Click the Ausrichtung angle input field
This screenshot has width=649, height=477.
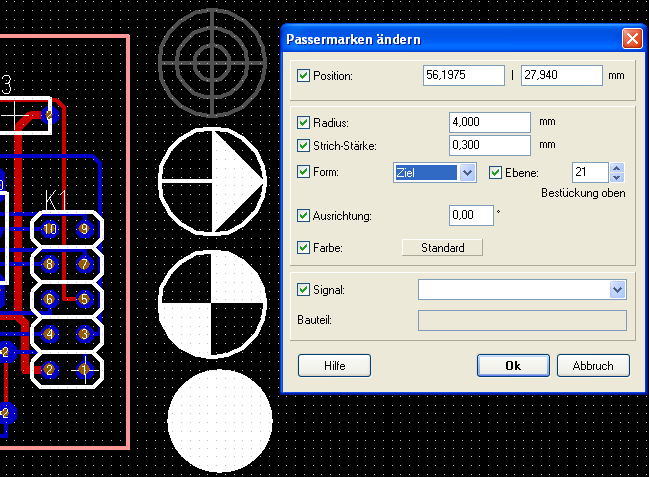471,215
